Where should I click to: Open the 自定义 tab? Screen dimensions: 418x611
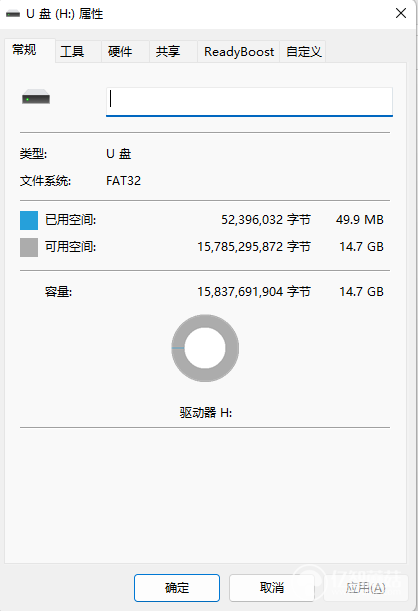pyautogui.click(x=303, y=51)
